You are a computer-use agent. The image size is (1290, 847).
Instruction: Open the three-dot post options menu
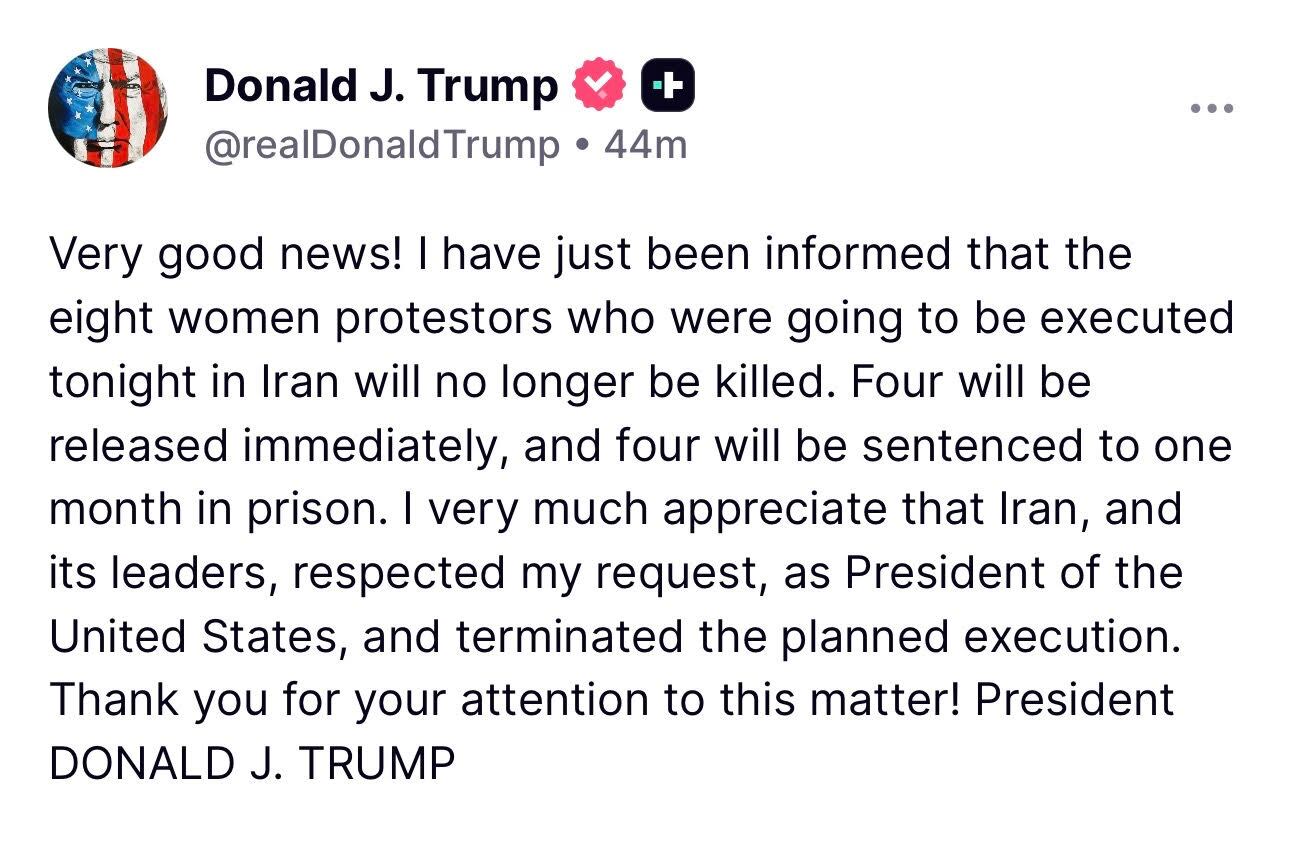click(1212, 107)
